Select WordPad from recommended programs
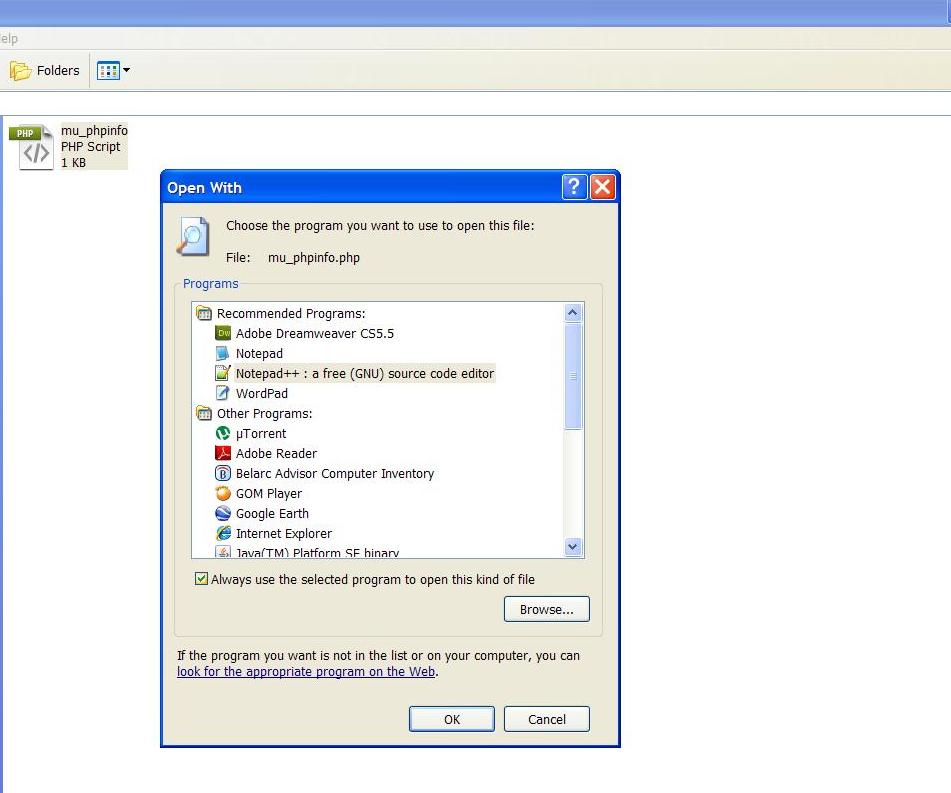The image size is (951, 793). coord(261,393)
